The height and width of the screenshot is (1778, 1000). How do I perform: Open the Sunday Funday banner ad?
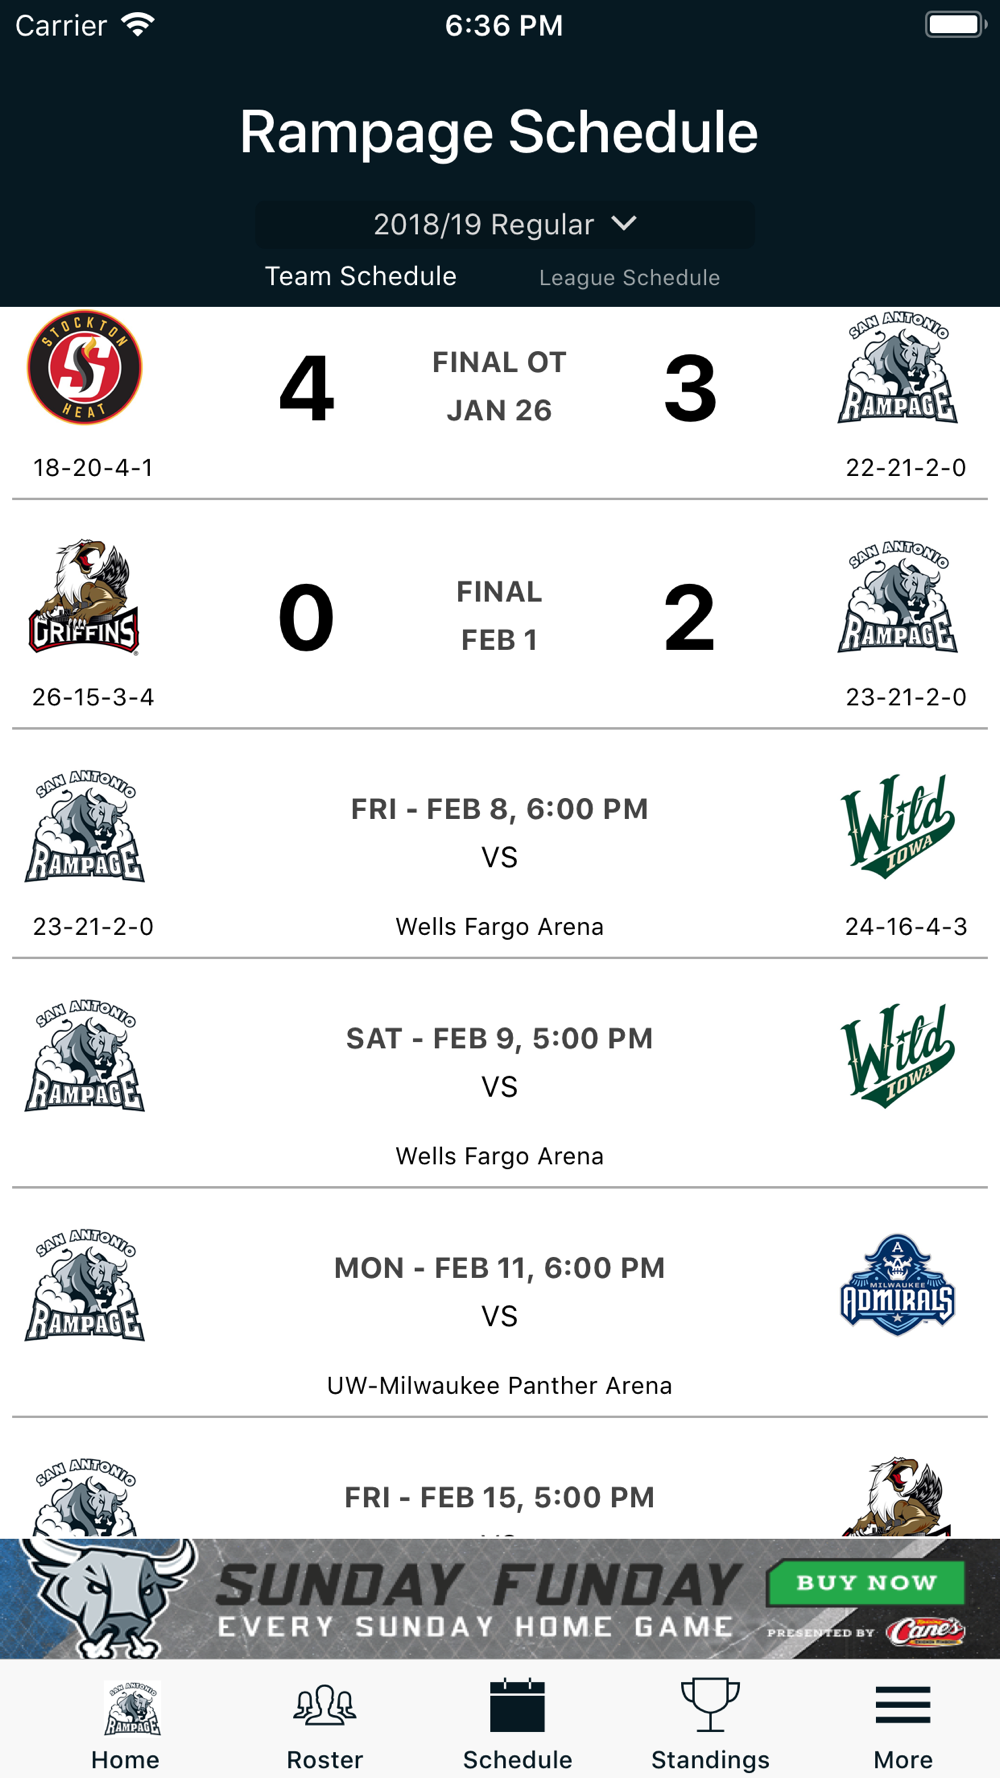click(x=500, y=1599)
